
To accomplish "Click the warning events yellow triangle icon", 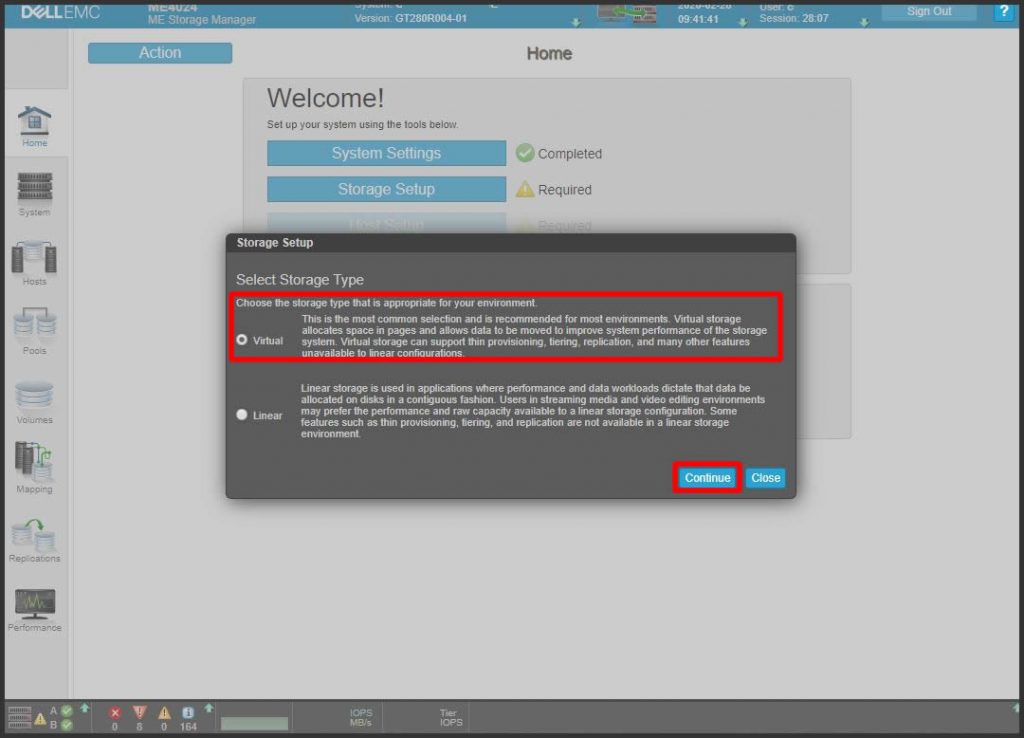I will 164,713.
